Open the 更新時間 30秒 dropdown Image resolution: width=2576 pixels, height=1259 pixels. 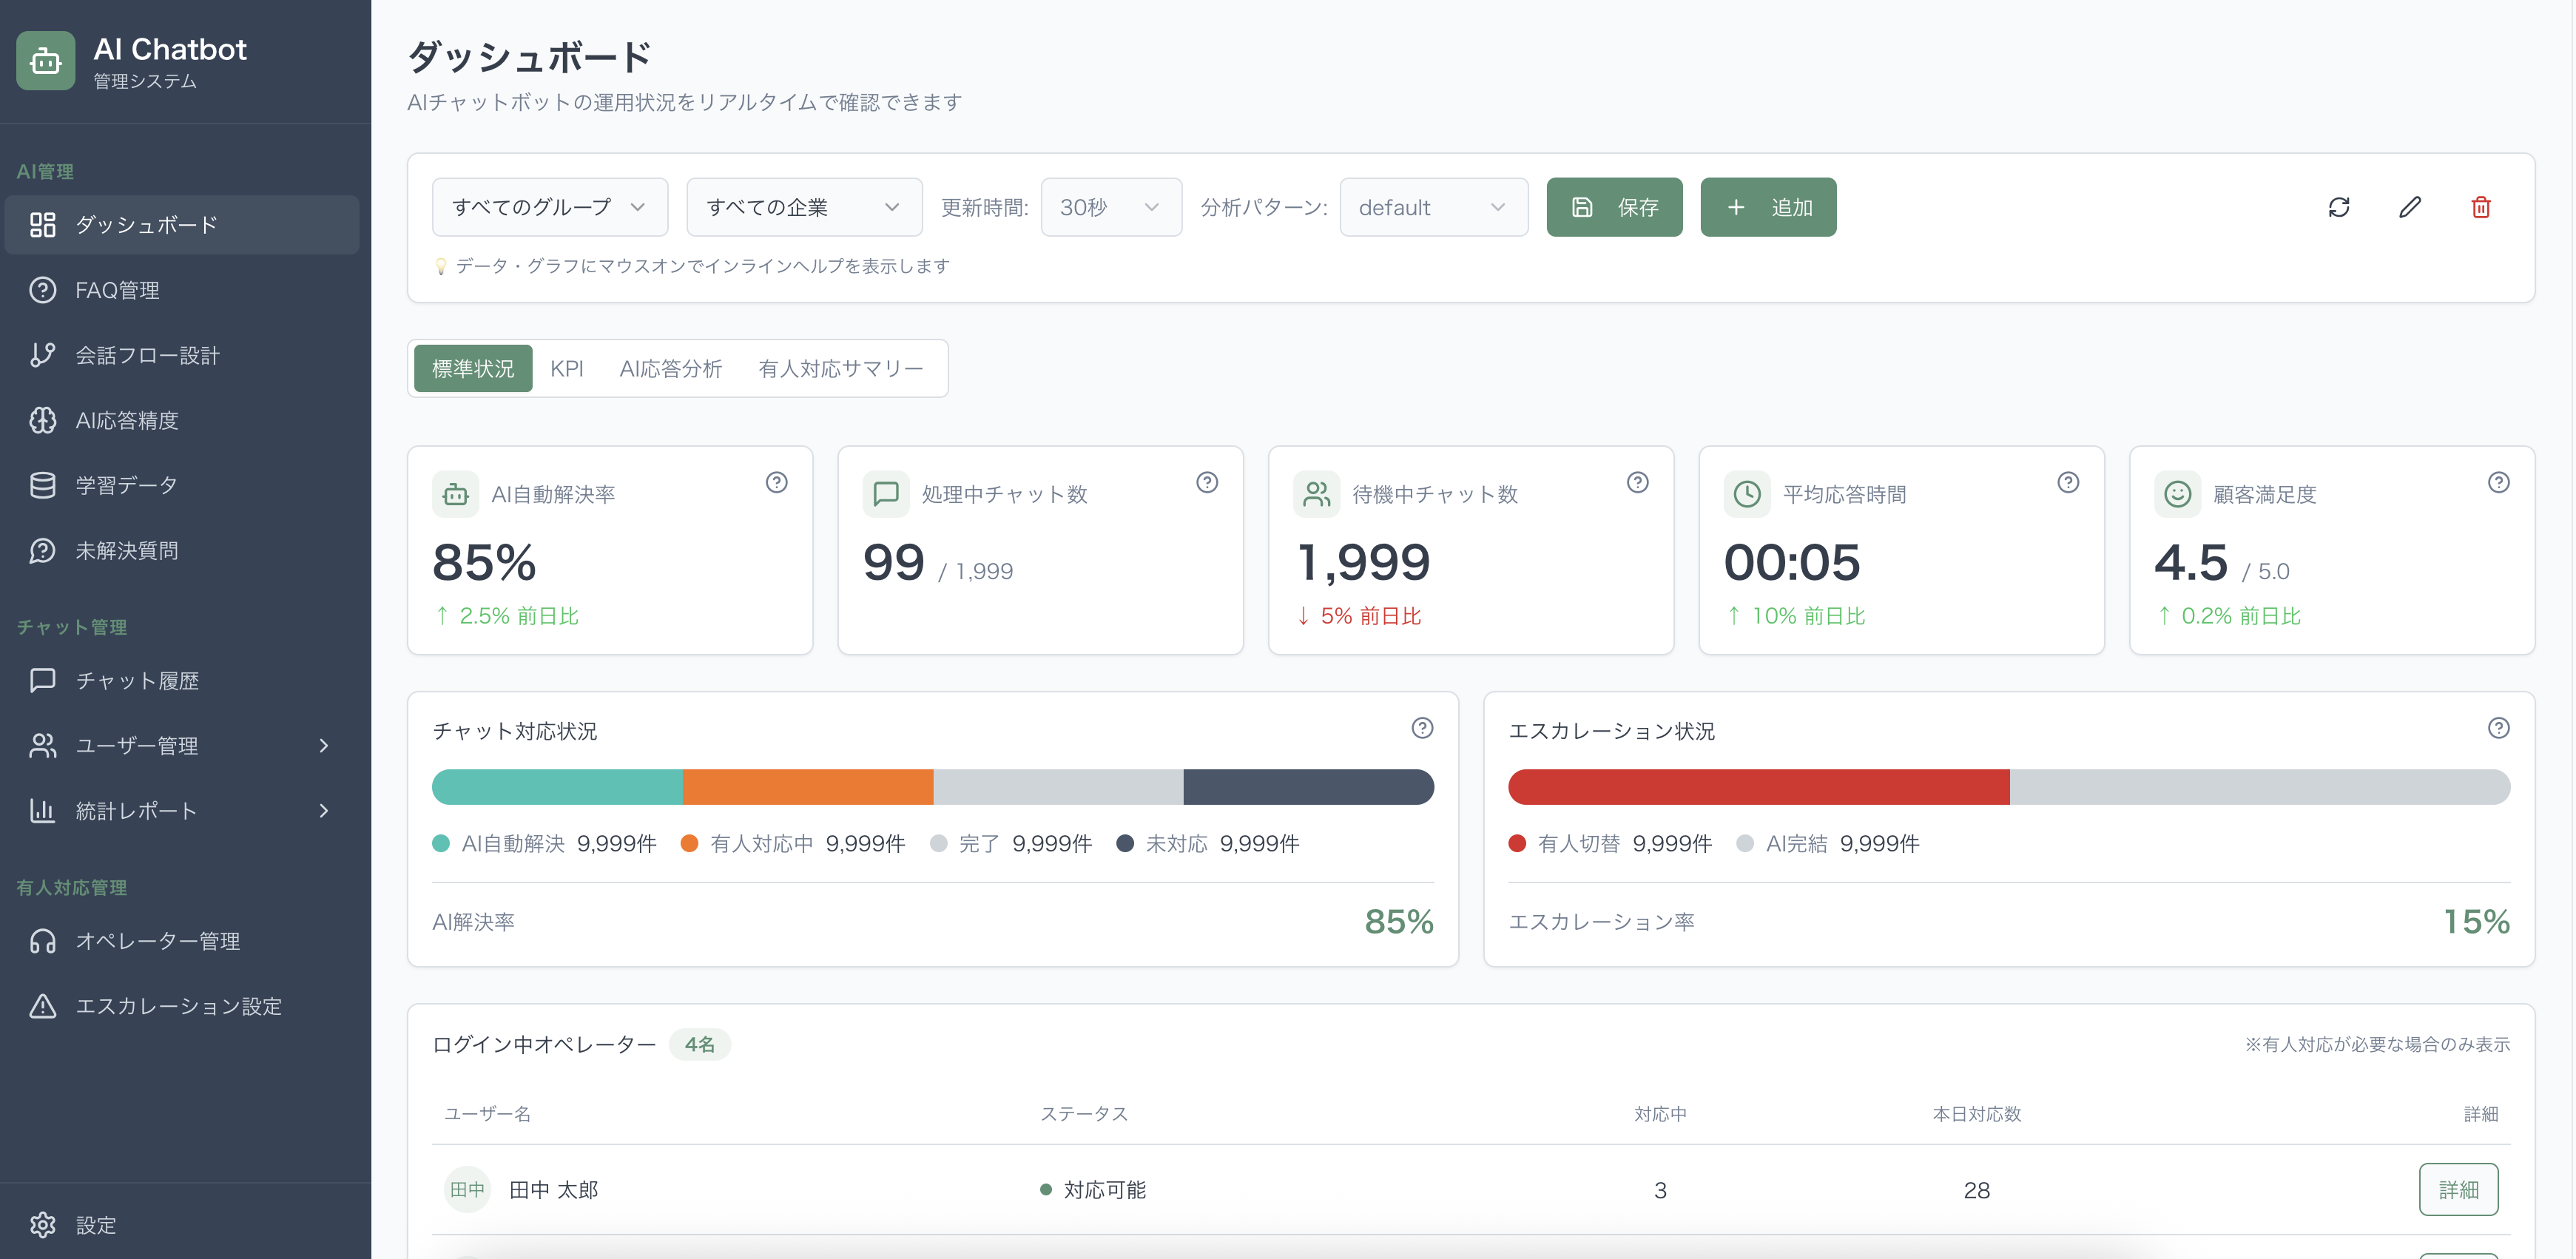[1111, 207]
